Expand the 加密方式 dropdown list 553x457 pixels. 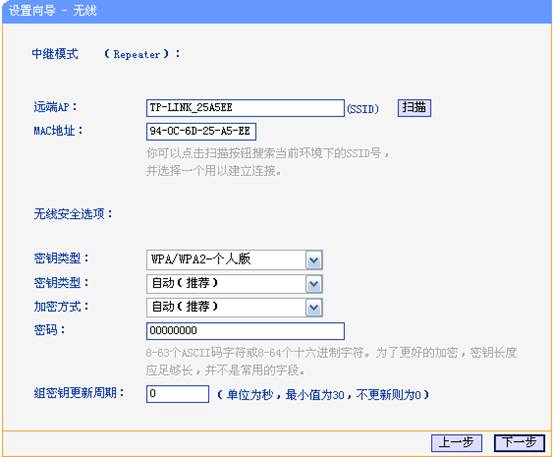[235, 307]
